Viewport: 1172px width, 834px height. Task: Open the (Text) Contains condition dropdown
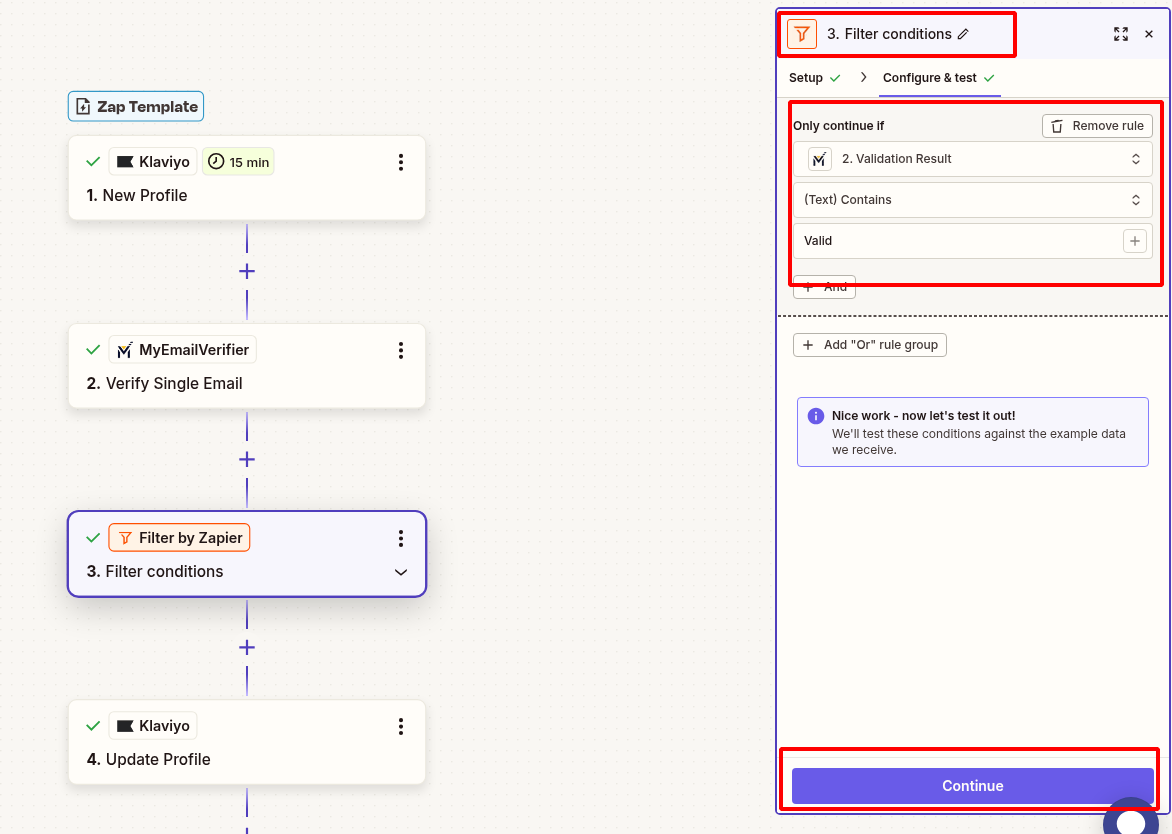972,200
